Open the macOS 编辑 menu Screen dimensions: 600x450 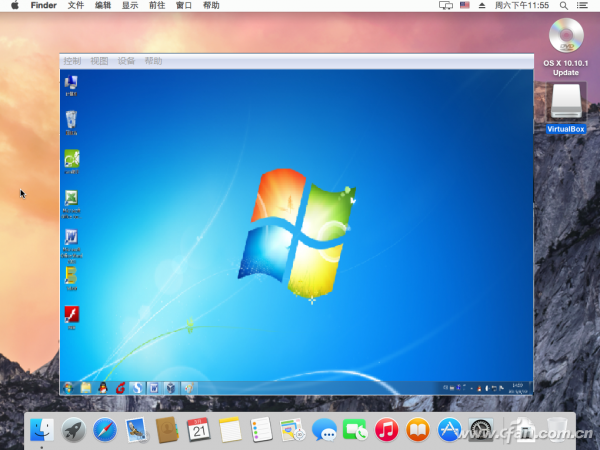[103, 5]
